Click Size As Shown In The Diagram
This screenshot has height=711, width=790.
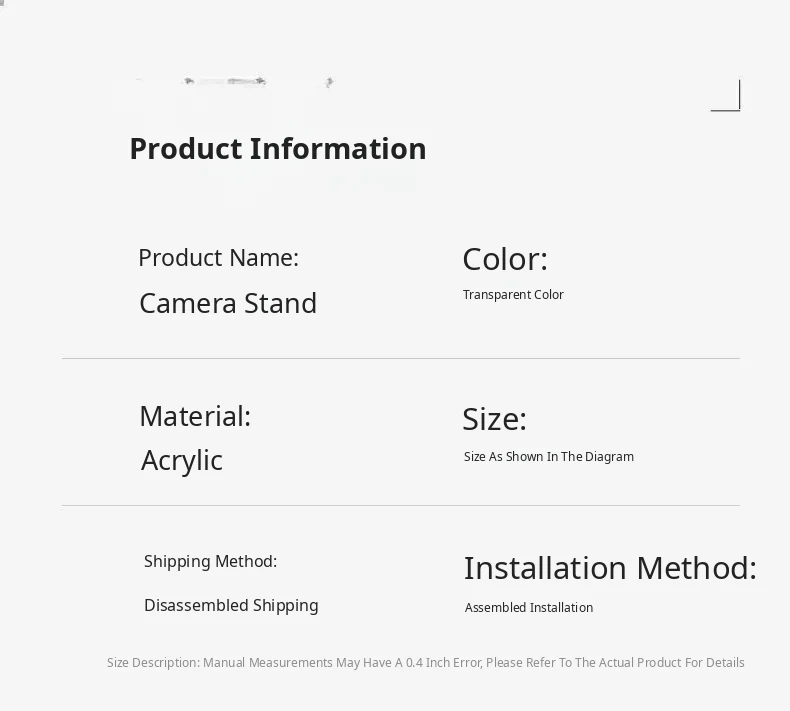549,457
